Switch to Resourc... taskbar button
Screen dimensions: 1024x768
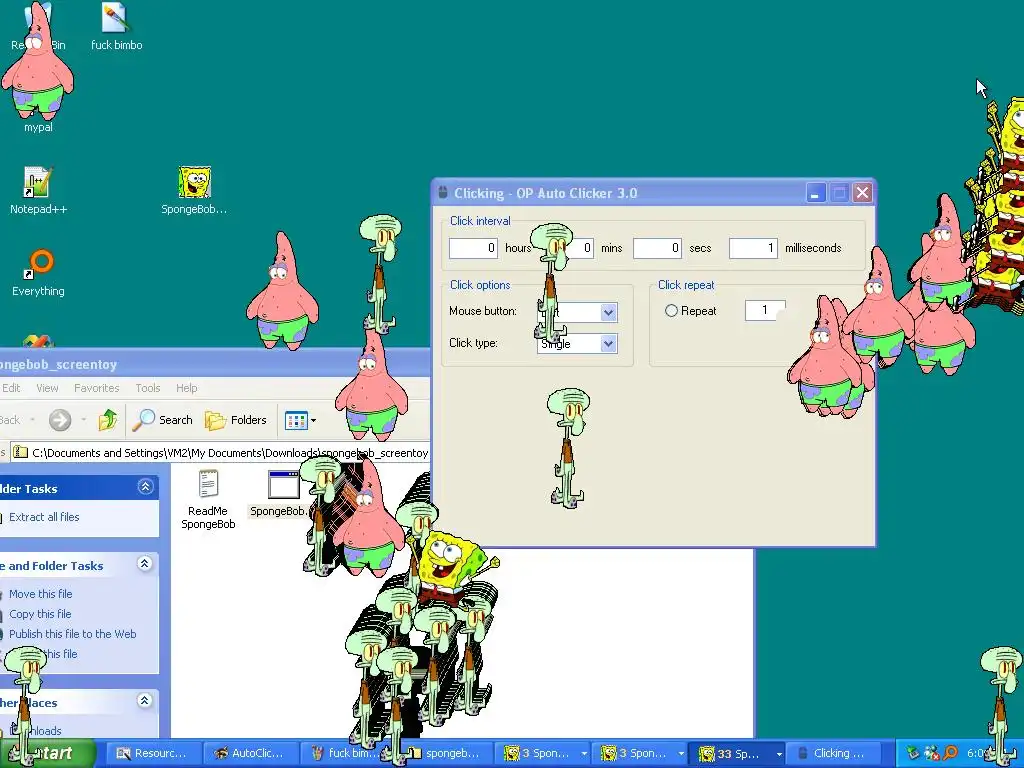(152, 754)
